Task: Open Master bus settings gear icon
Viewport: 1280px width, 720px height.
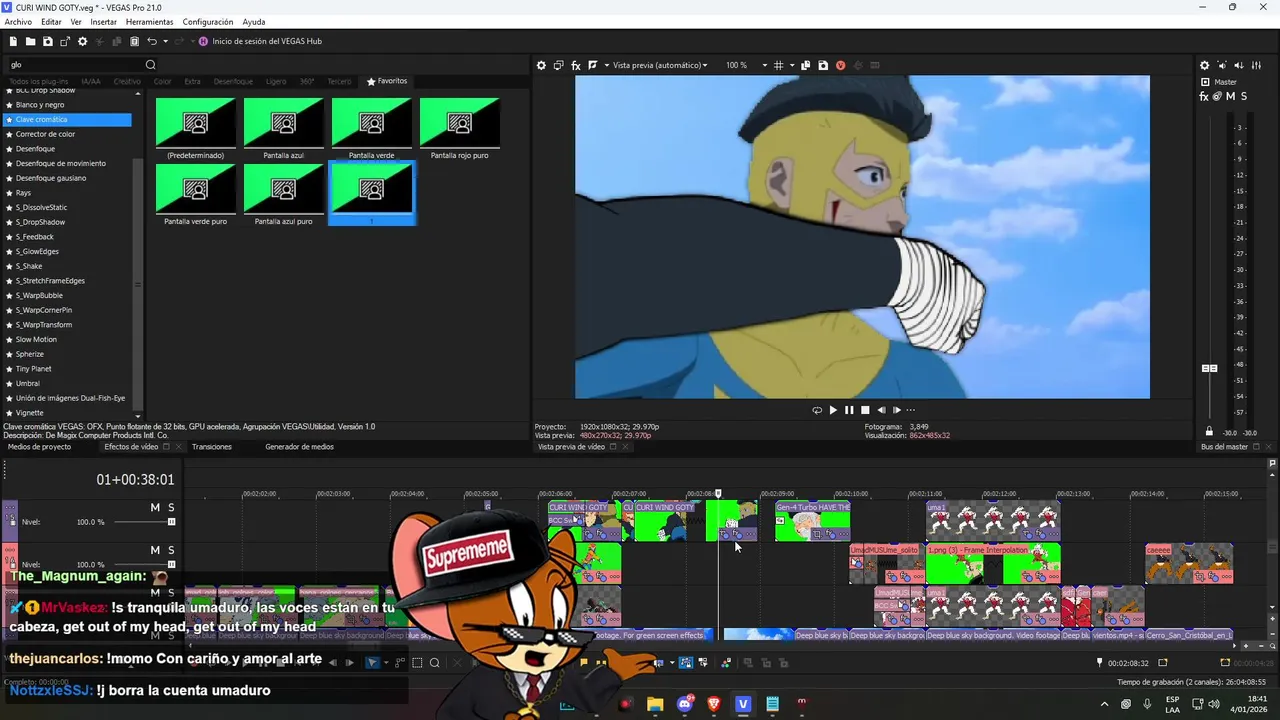Action: tap(1204, 65)
